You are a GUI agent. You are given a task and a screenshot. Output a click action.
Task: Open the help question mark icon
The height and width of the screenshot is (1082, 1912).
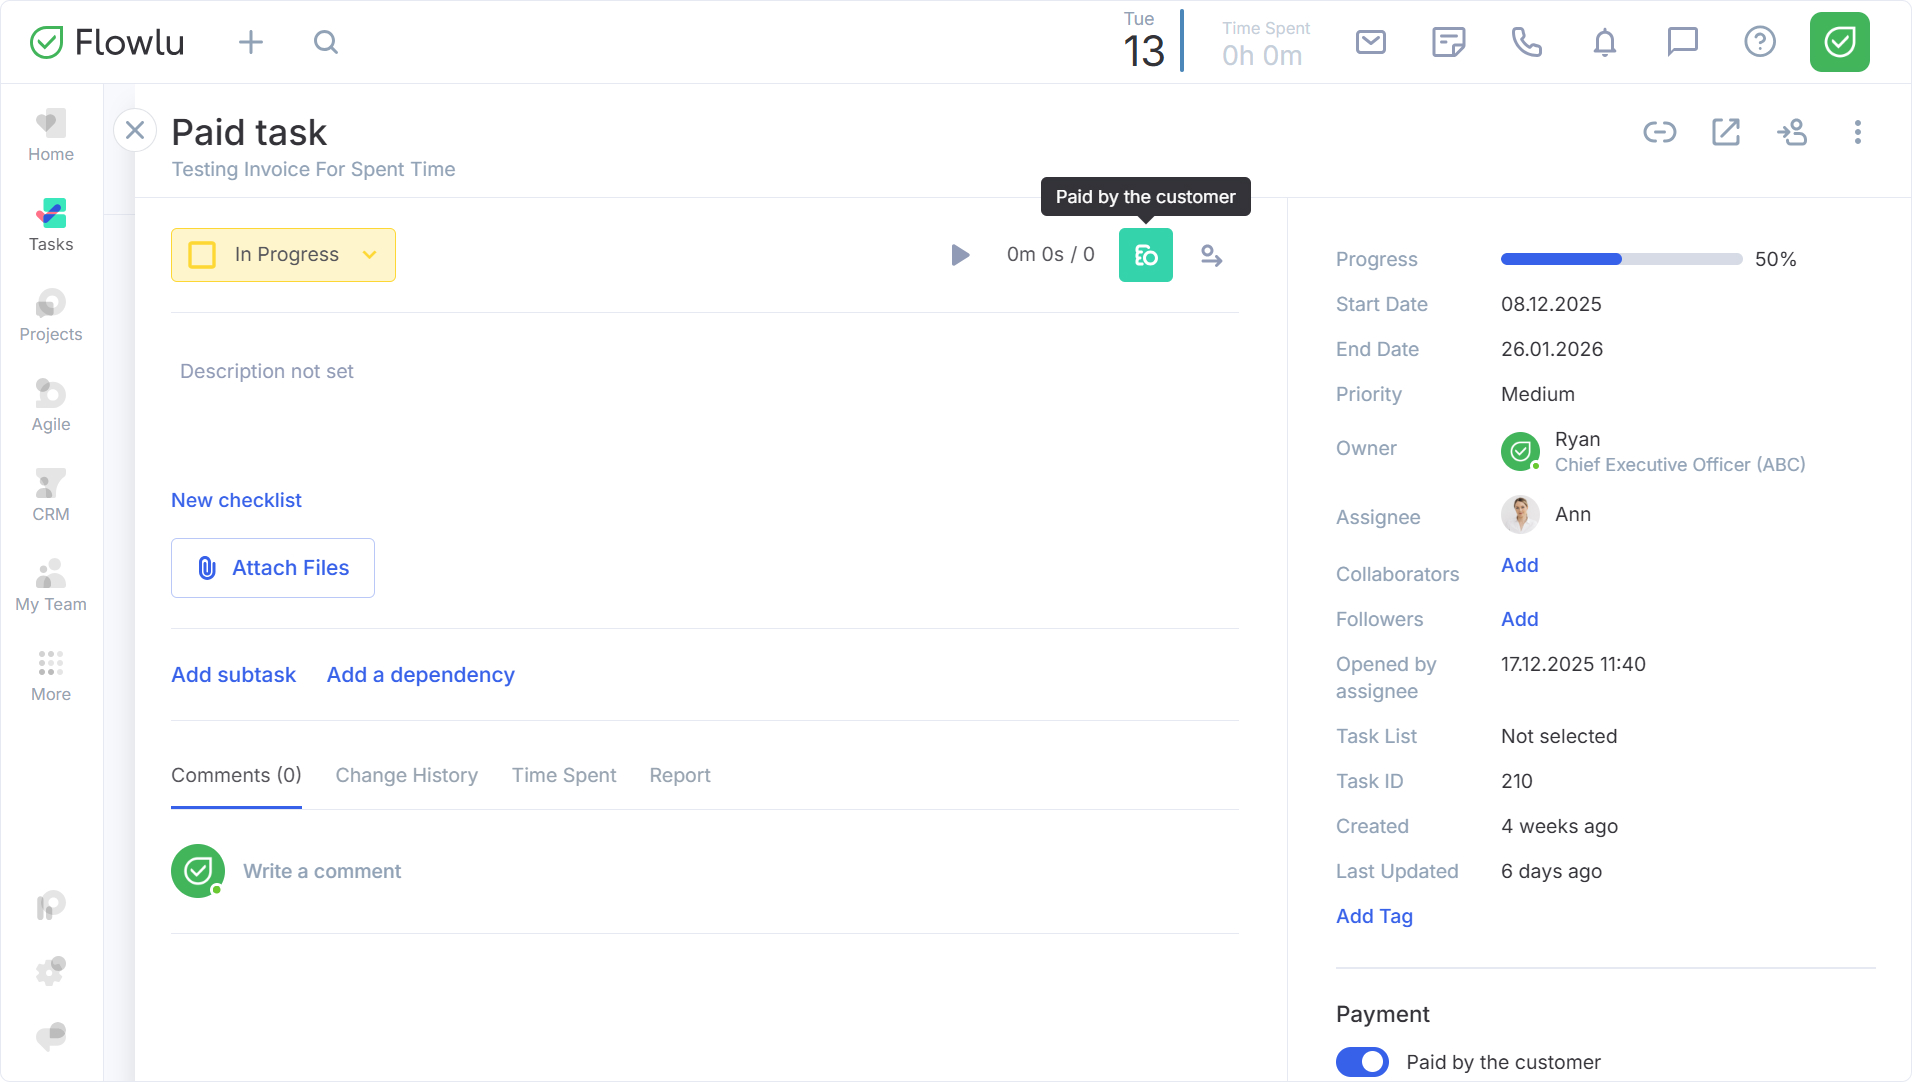click(x=1759, y=42)
